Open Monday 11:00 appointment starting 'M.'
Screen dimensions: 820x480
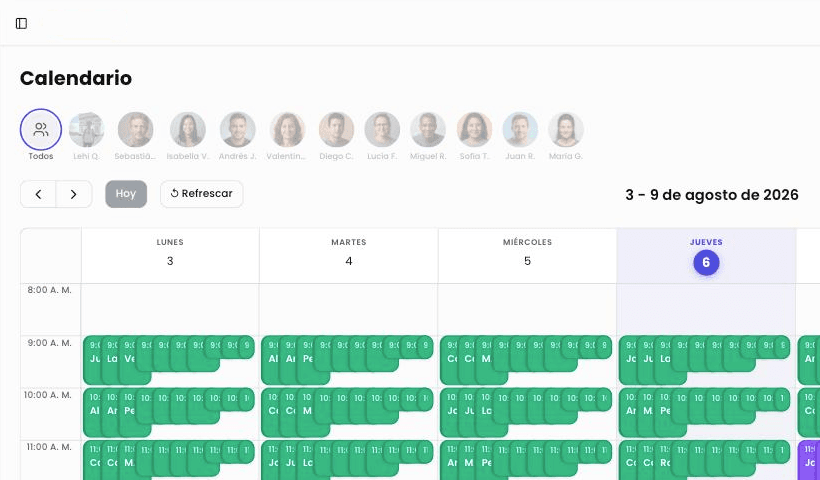pyautogui.click(x=128, y=460)
